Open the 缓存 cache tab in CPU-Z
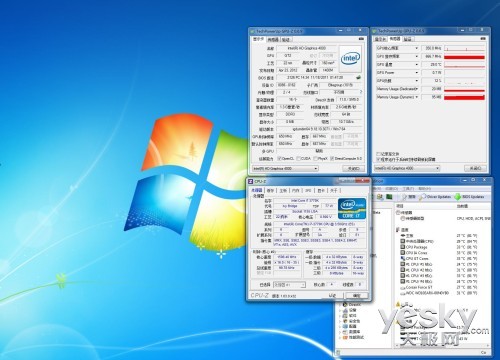Image resolution: width=500 pixels, height=360 pixels. tap(270, 191)
